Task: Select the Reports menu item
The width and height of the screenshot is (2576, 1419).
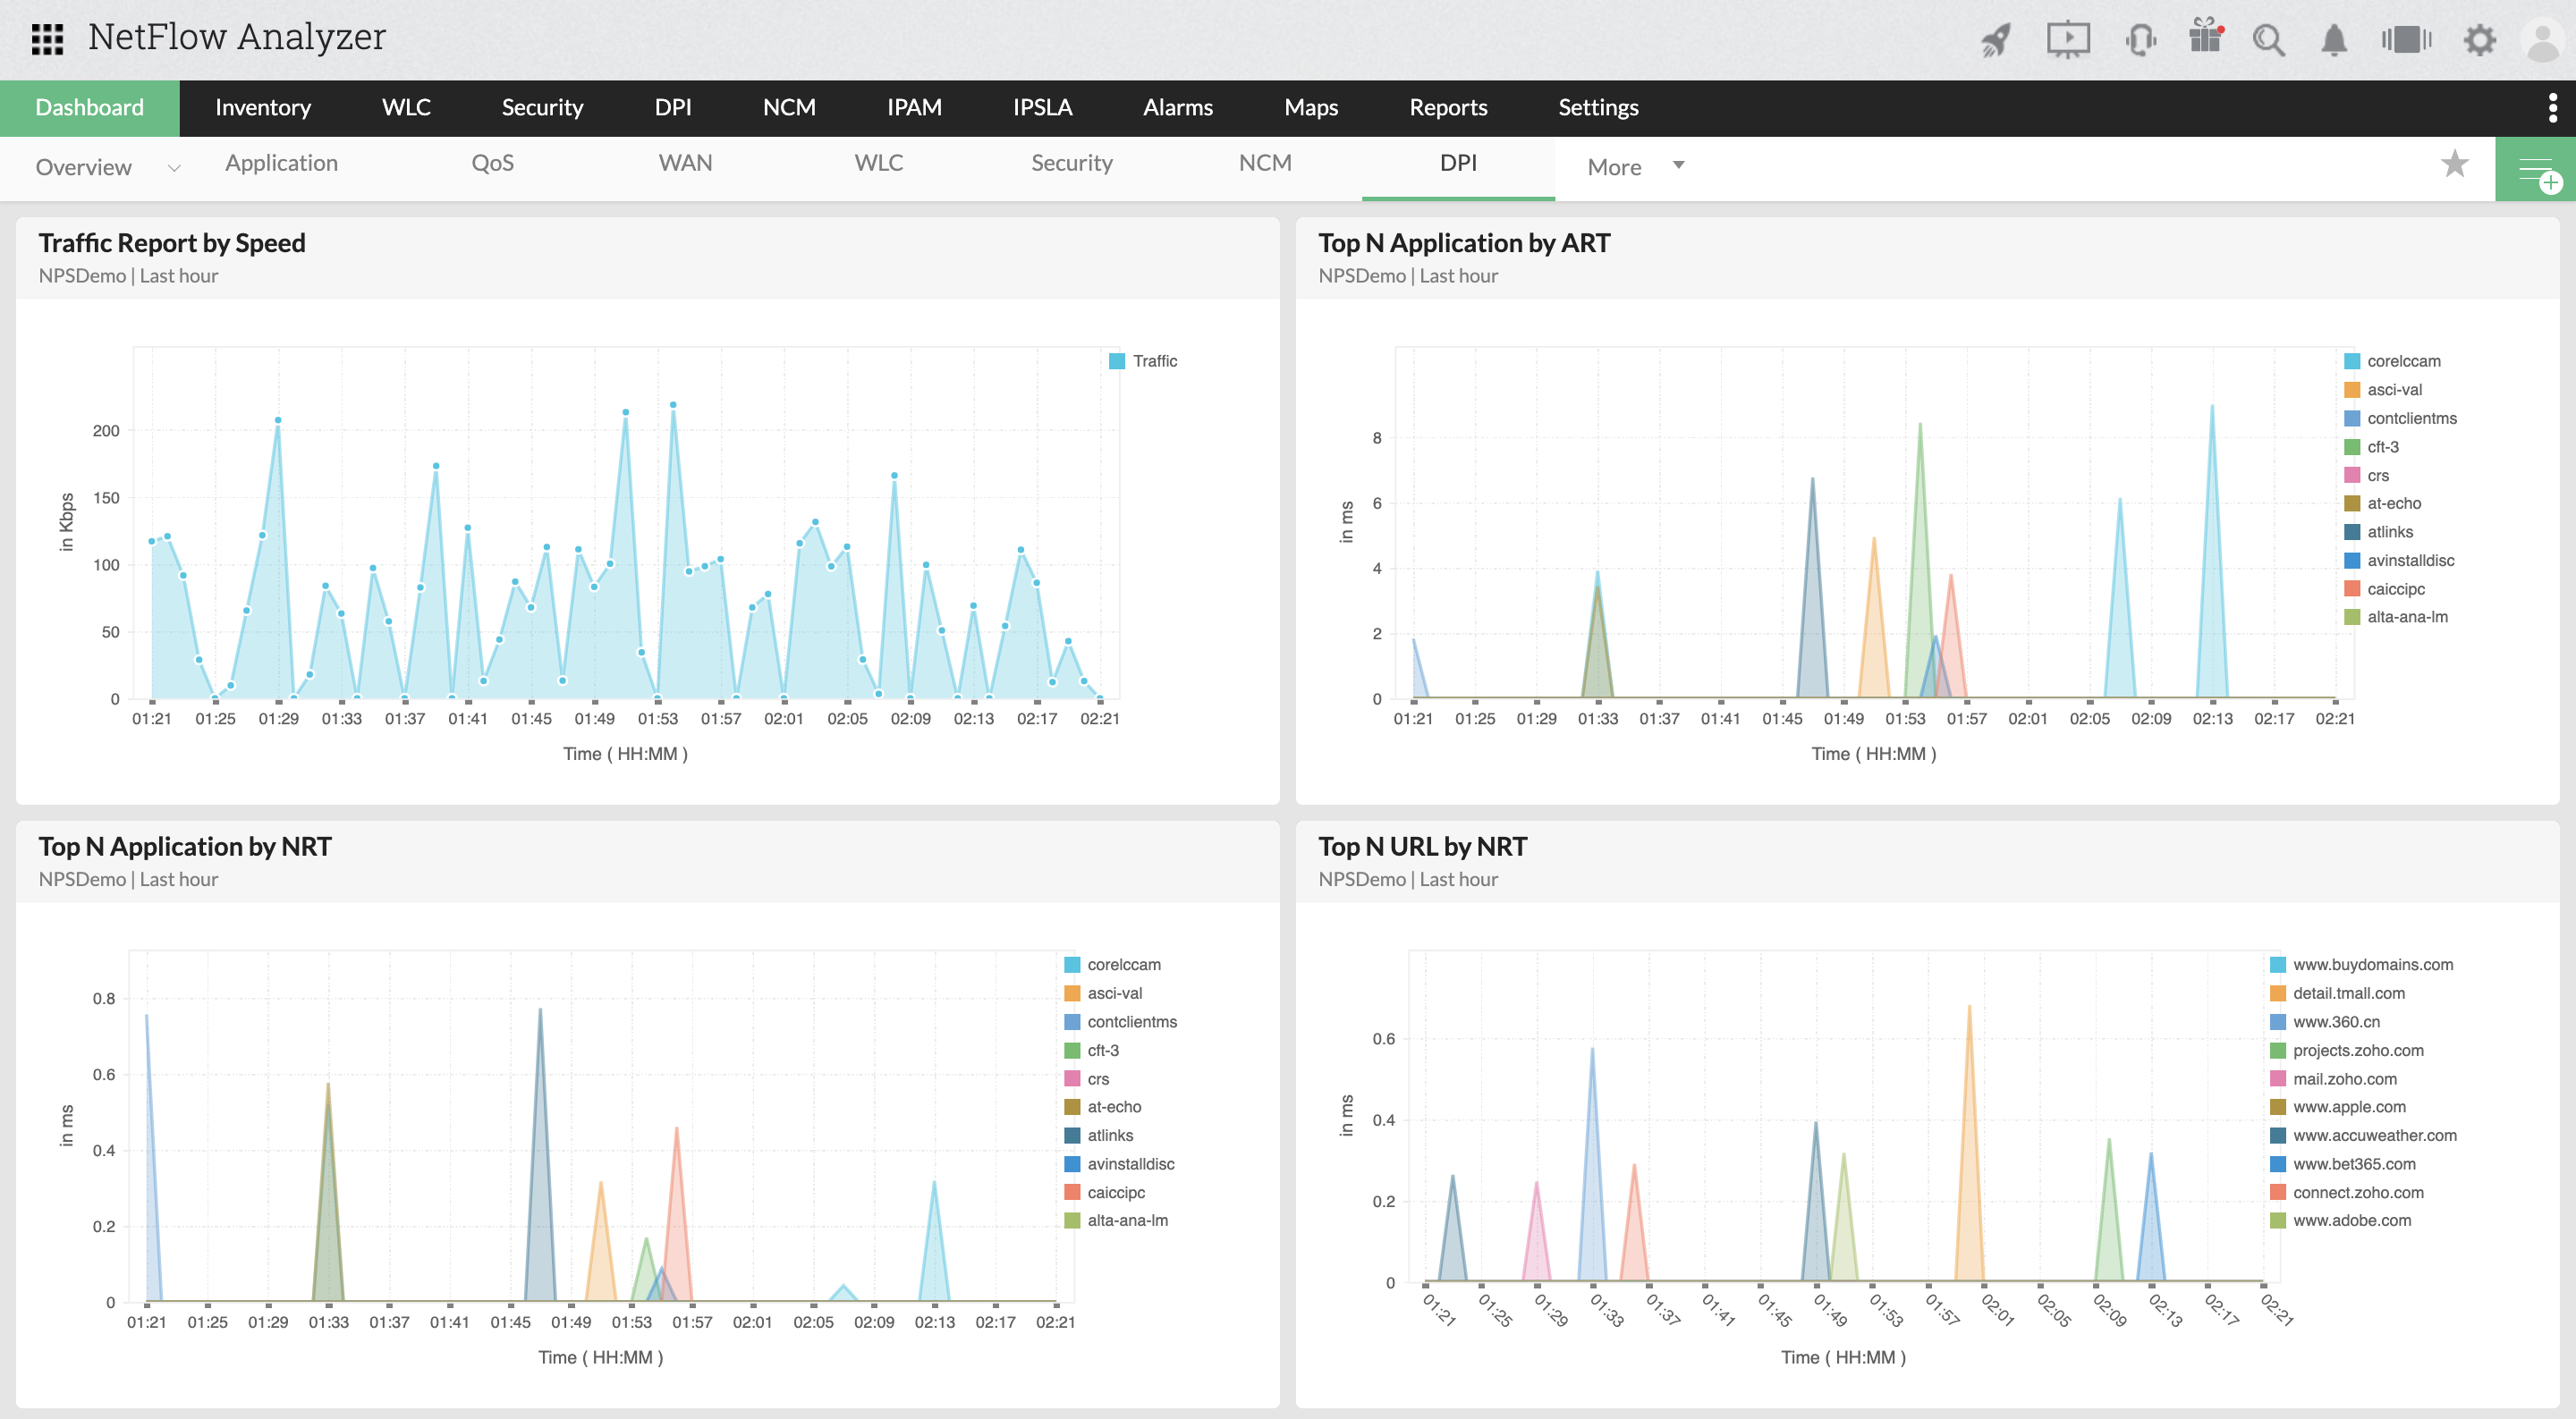Action: click(x=1449, y=106)
